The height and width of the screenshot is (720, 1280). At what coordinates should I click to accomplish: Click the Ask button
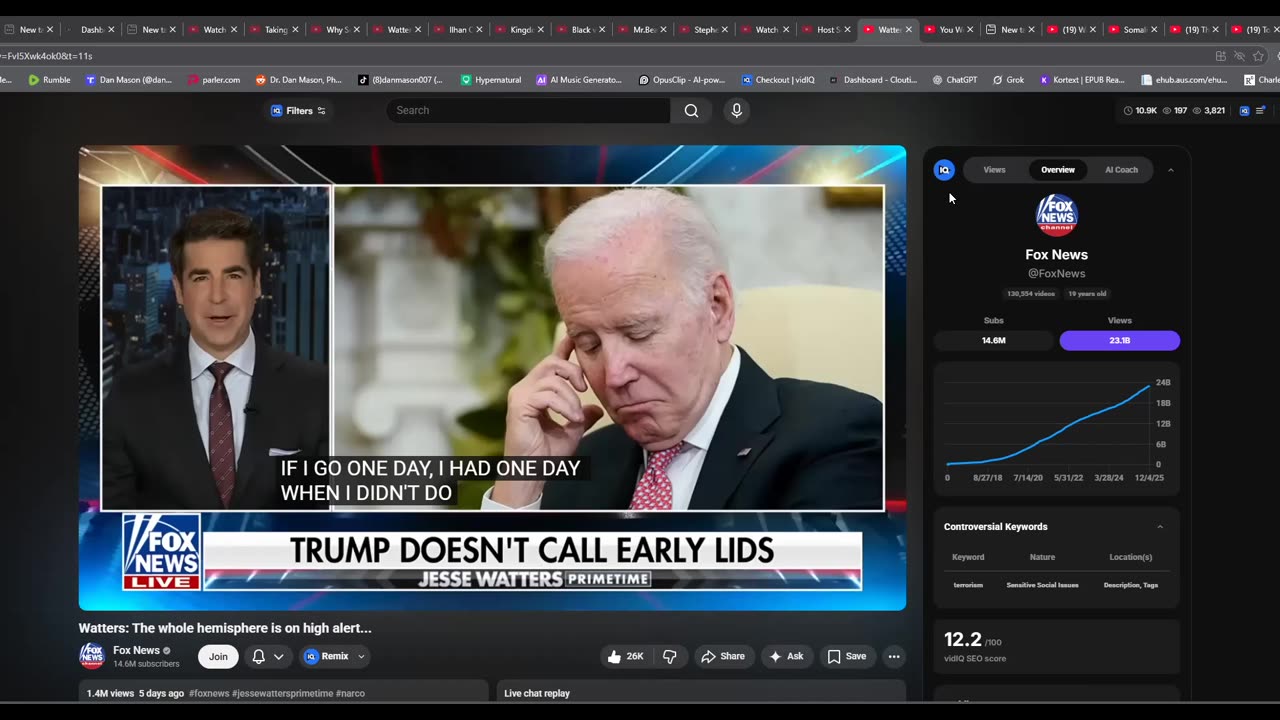785,656
